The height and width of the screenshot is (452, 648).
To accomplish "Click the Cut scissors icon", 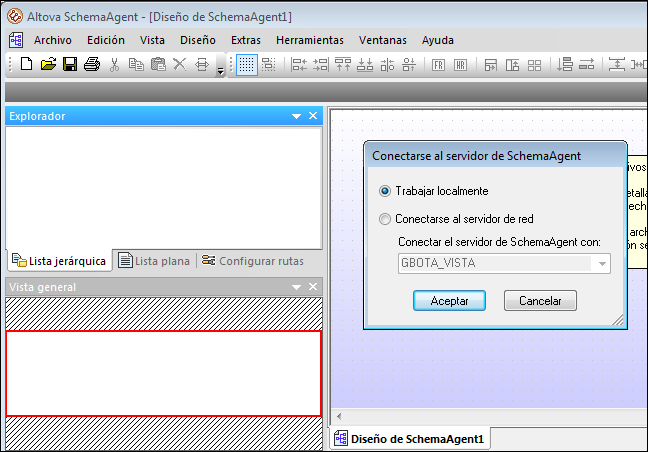I will pyautogui.click(x=114, y=64).
